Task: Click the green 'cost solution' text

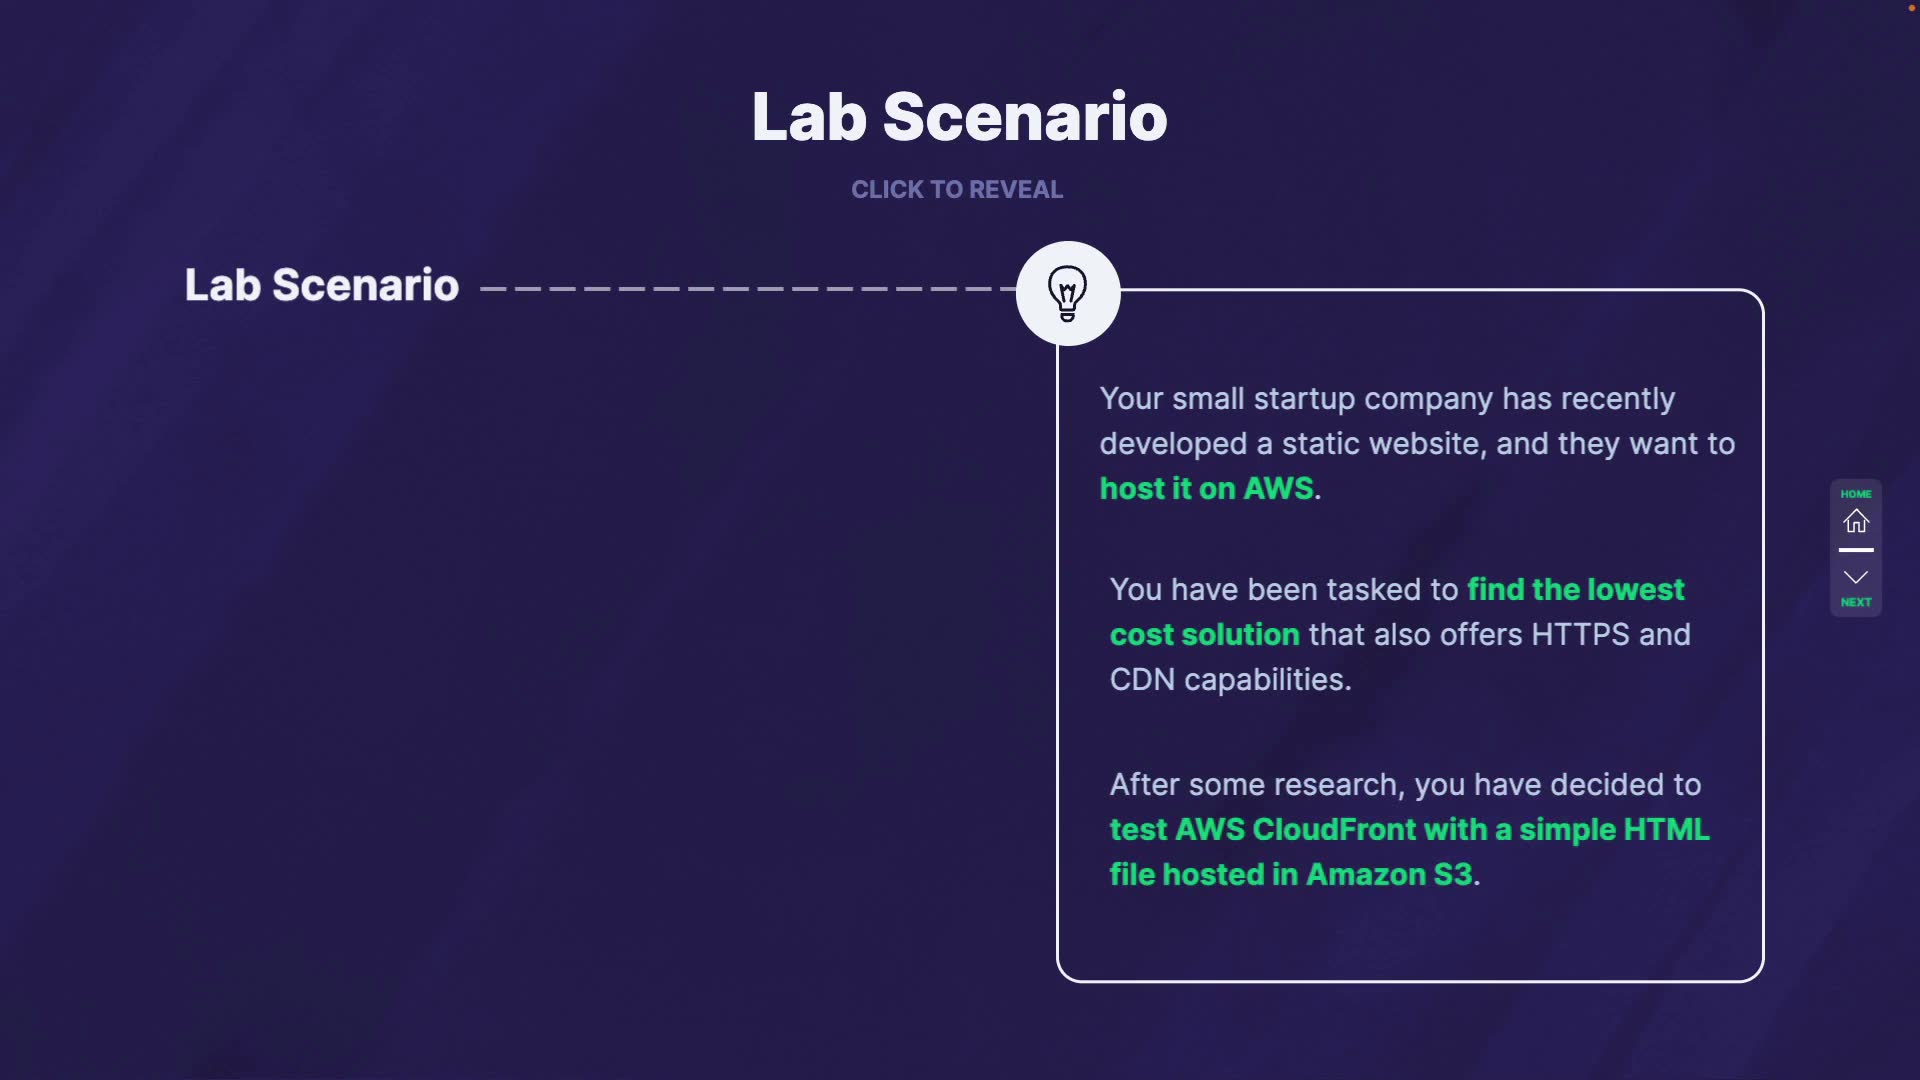Action: coord(1204,635)
